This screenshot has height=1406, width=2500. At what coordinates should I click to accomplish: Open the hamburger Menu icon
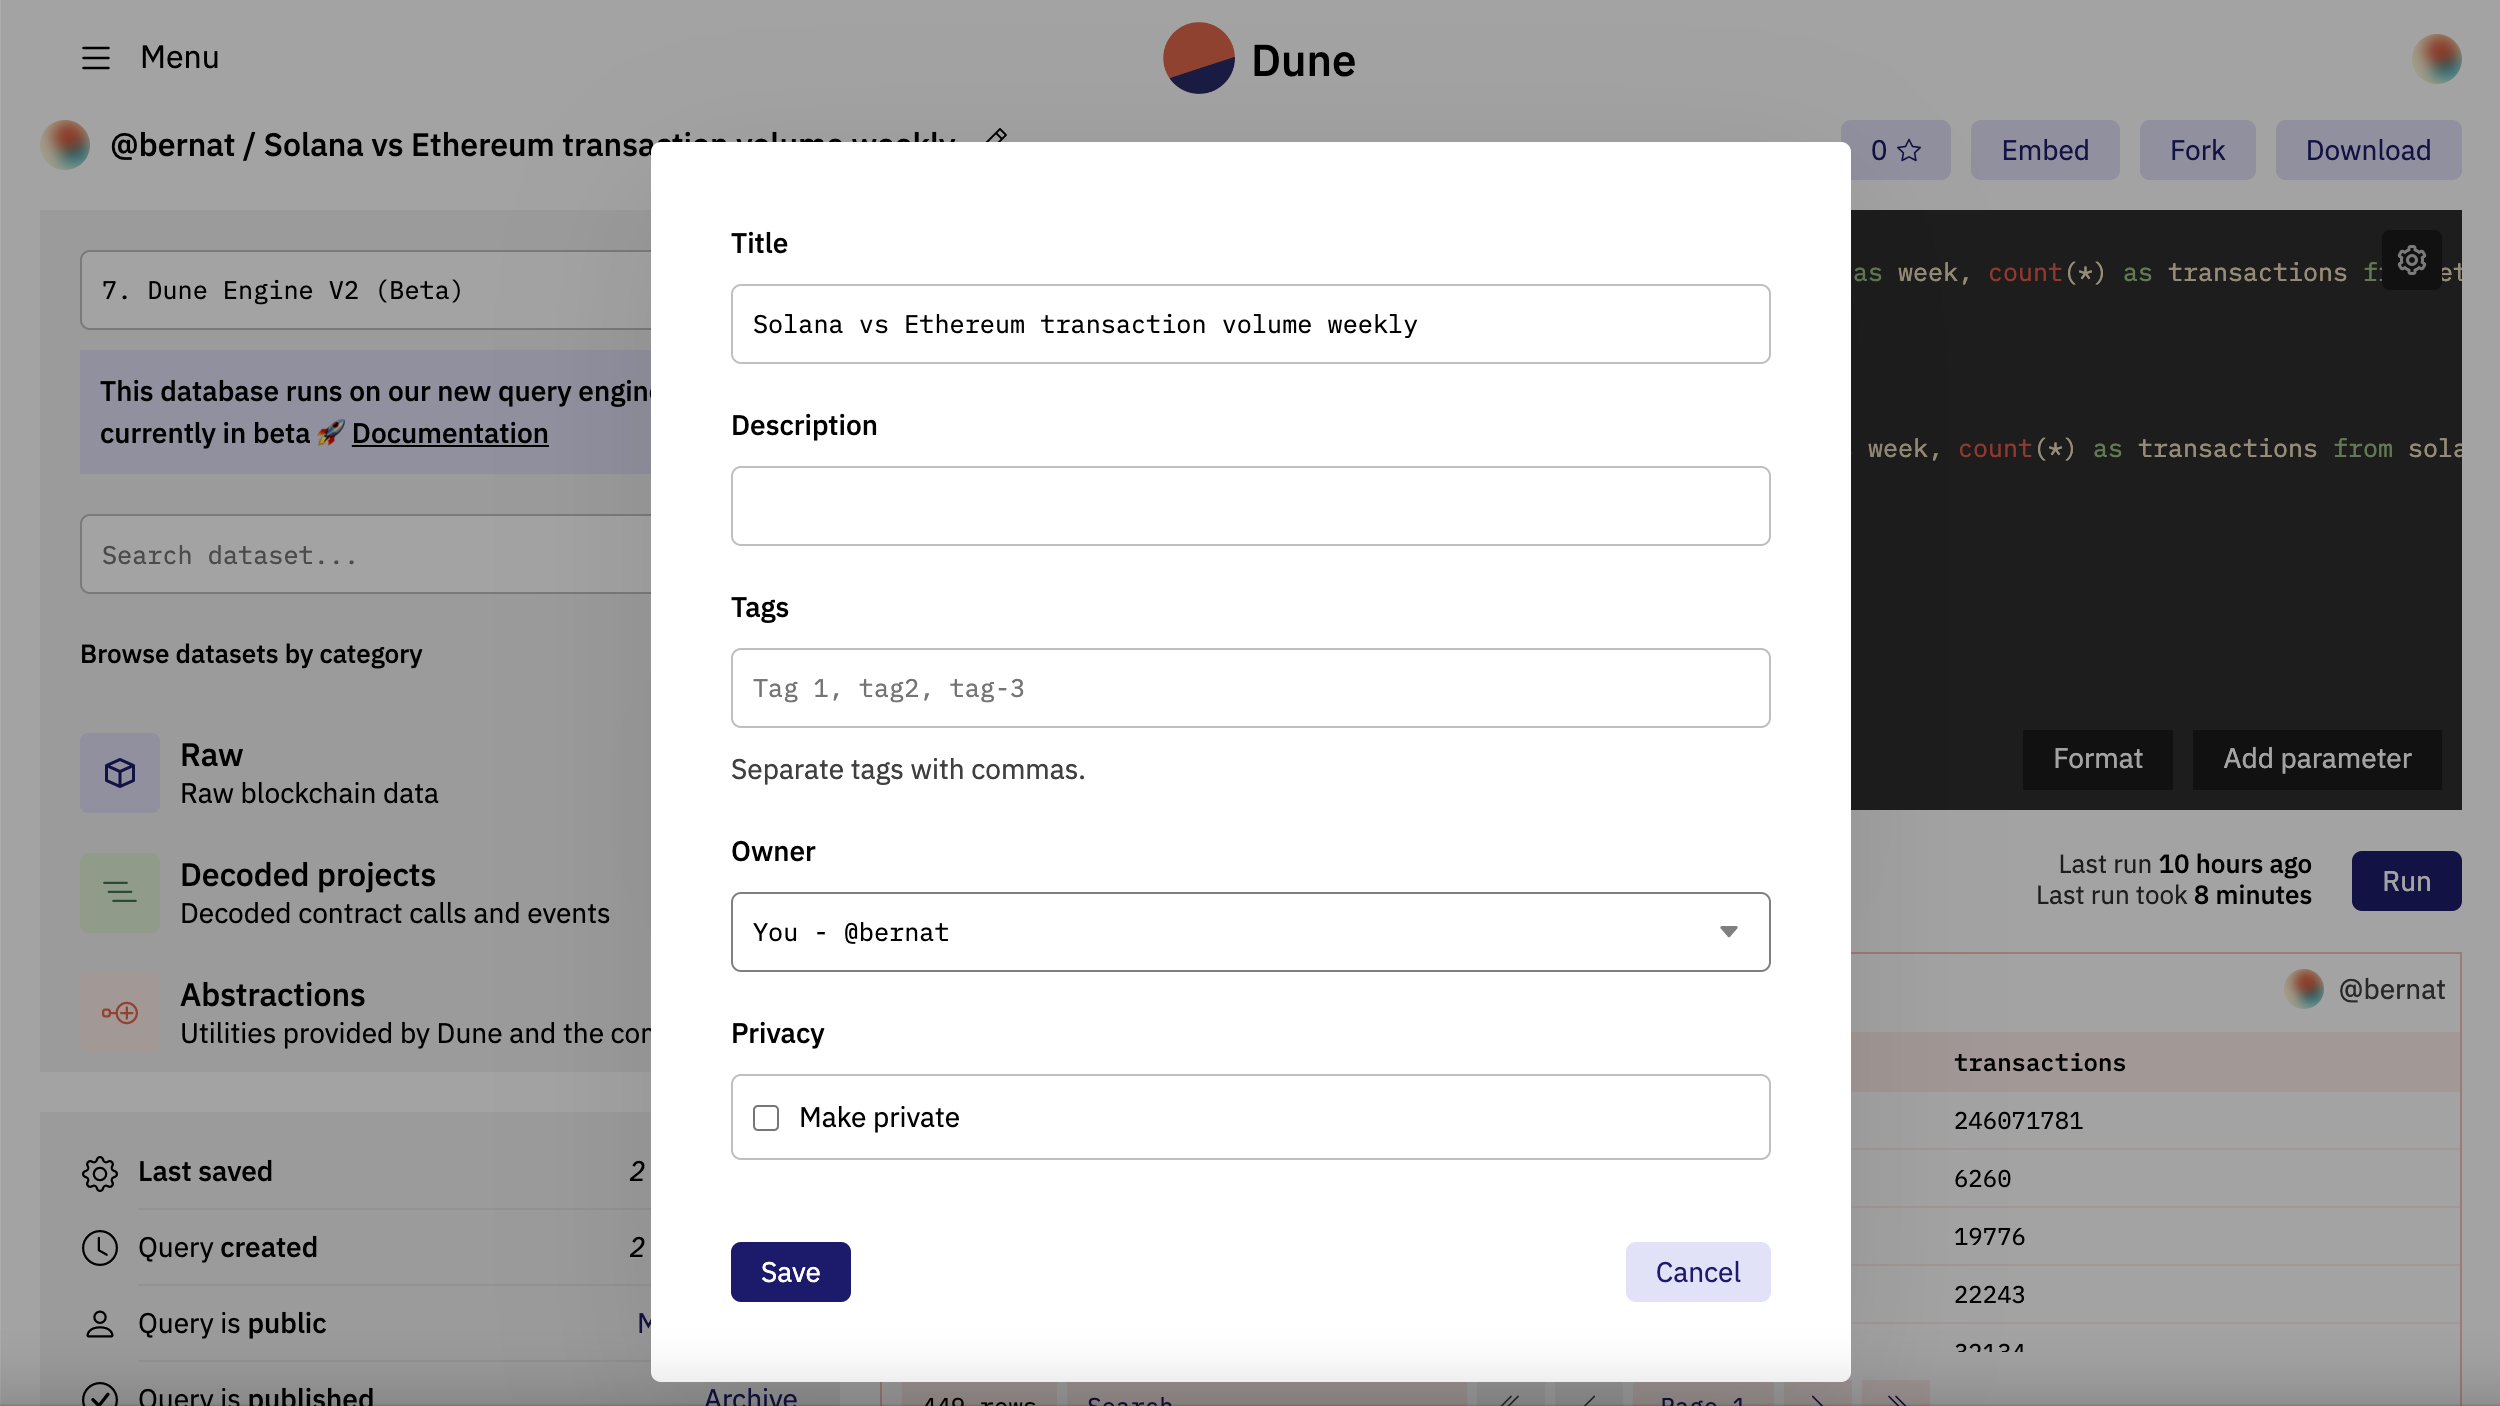click(96, 58)
